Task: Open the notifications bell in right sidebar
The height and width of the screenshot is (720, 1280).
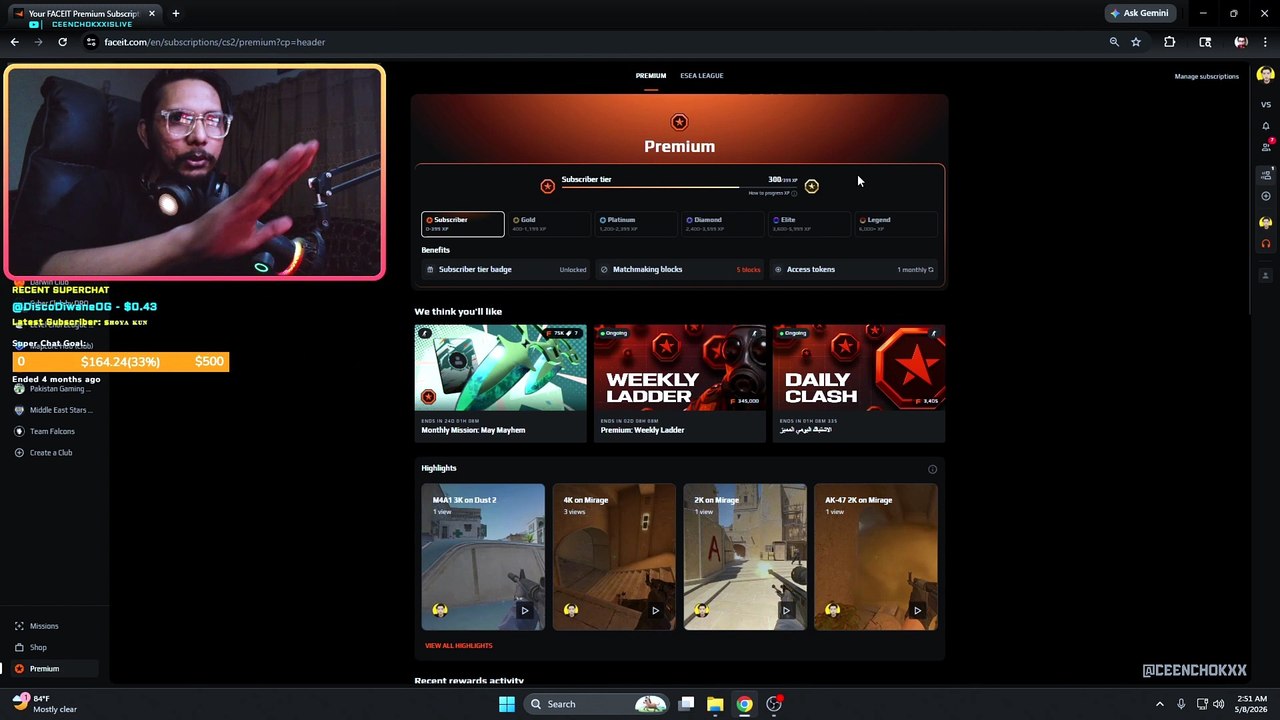Action: coord(1265,126)
